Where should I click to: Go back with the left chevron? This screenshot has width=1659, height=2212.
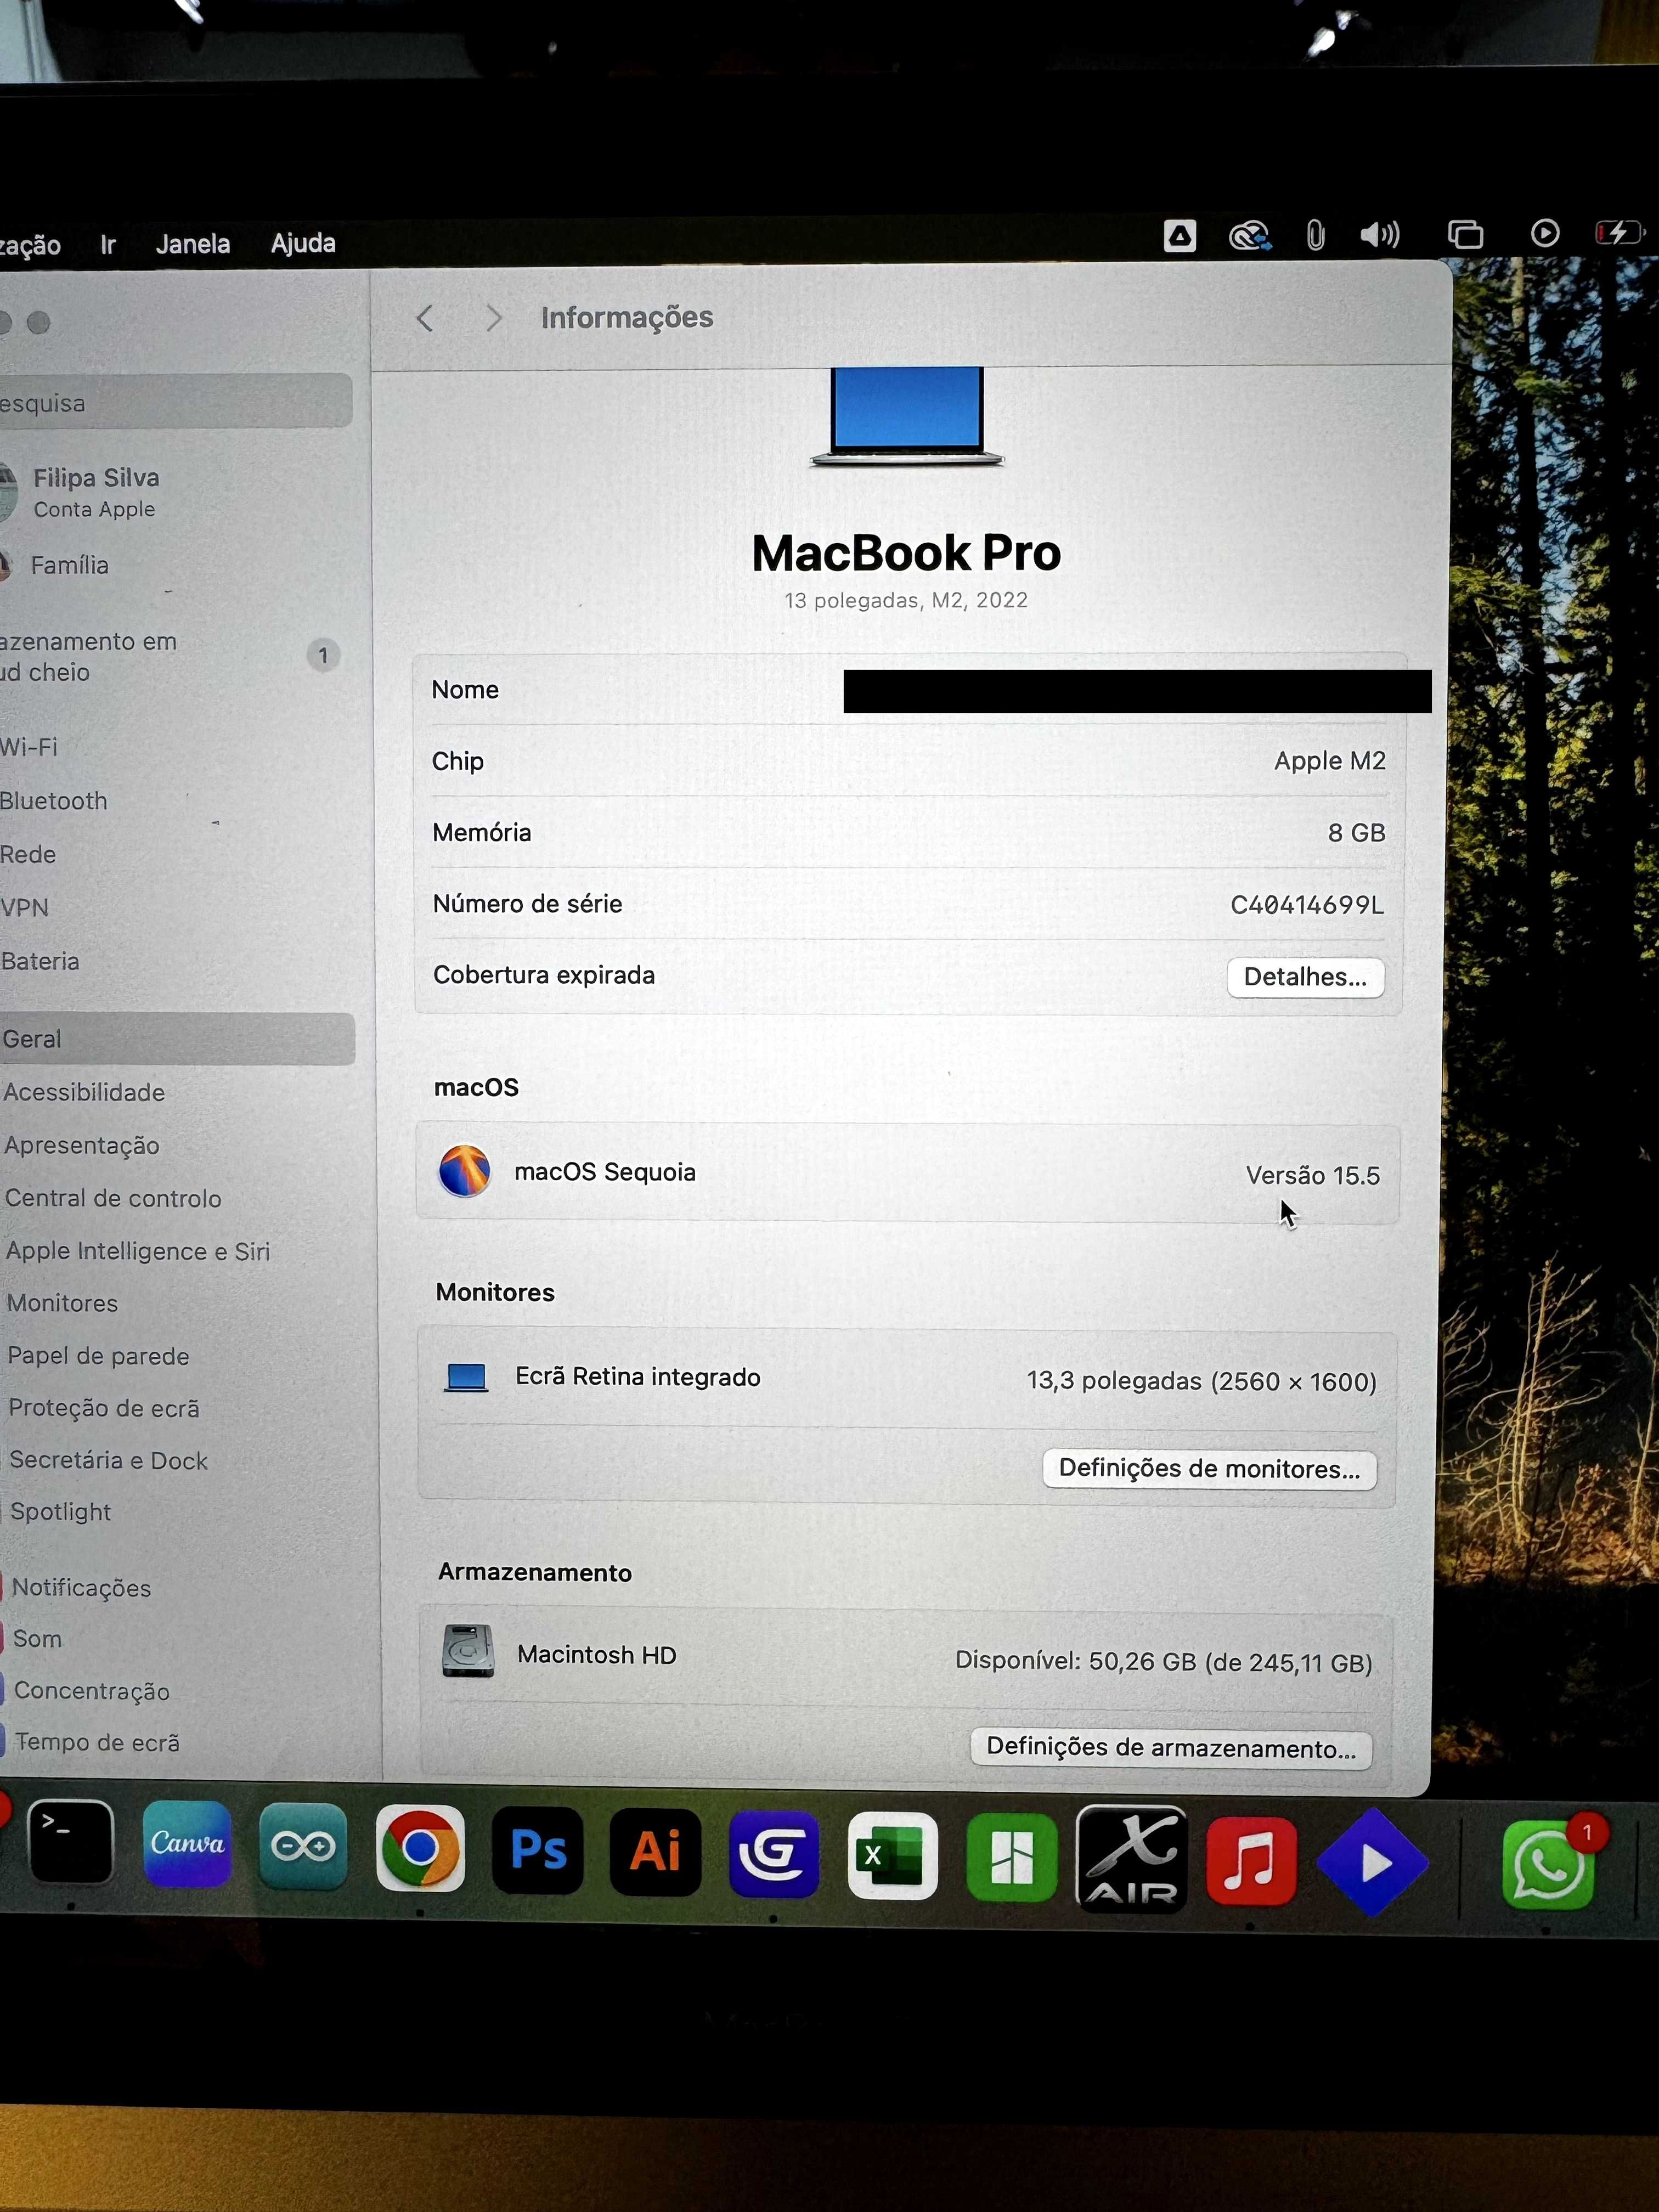click(425, 319)
